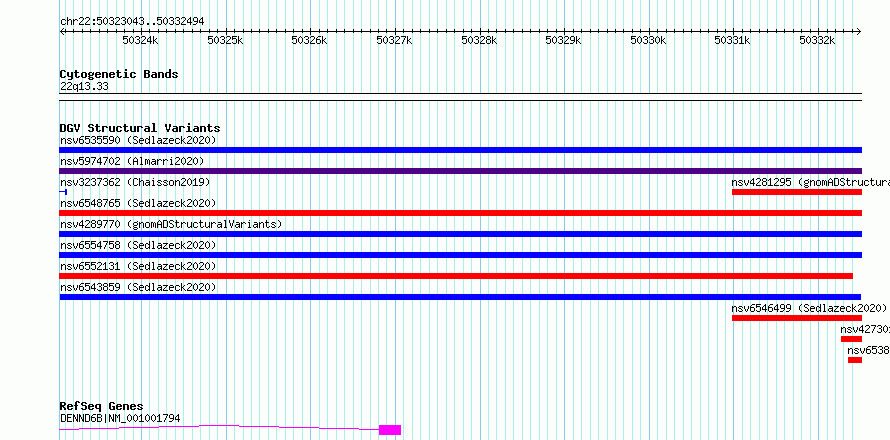
Task: Click the cytogenetic band 22q13.33 line
Action: coord(460,97)
